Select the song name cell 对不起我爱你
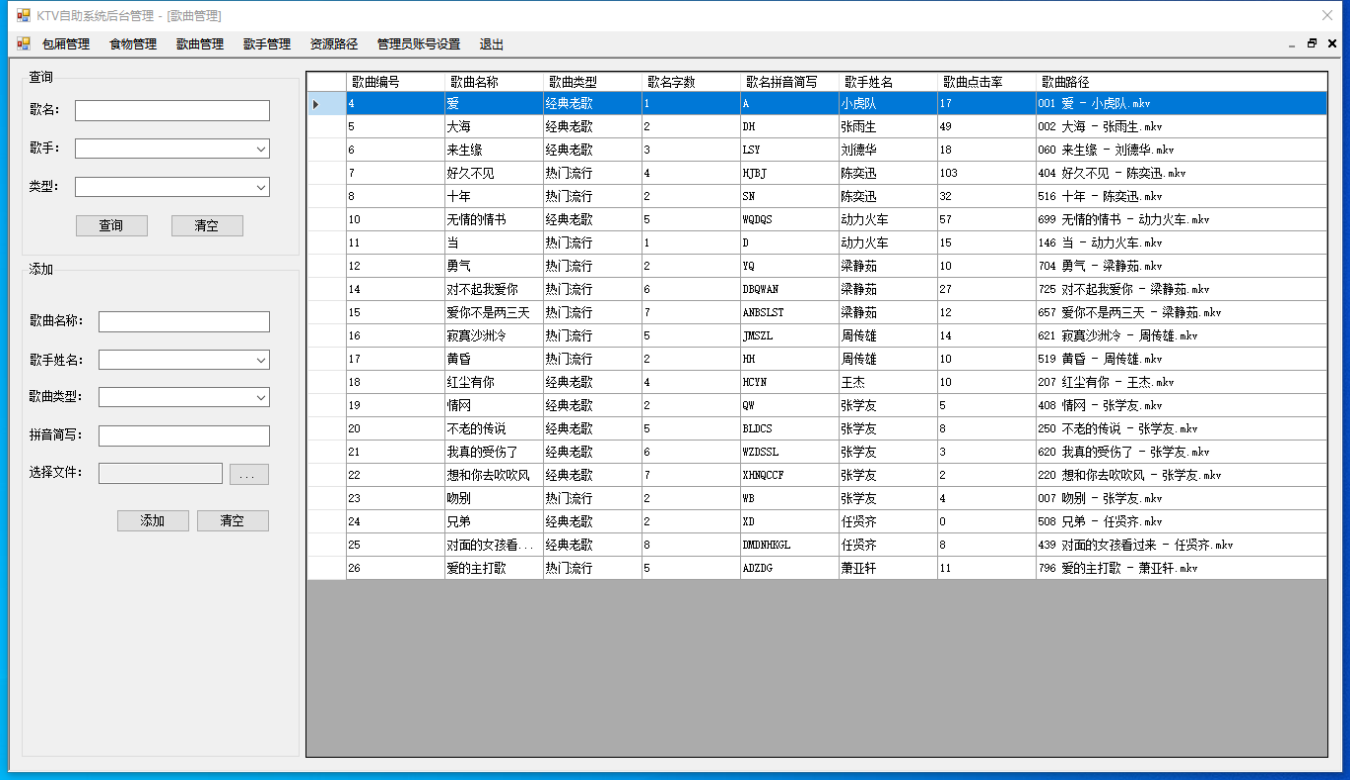 tap(494, 289)
